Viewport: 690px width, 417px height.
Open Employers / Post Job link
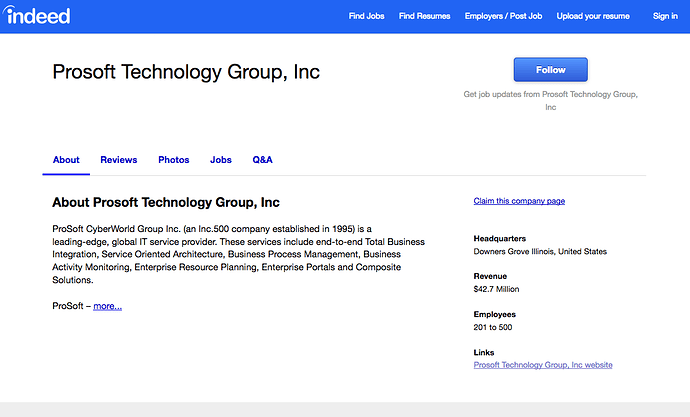[503, 16]
